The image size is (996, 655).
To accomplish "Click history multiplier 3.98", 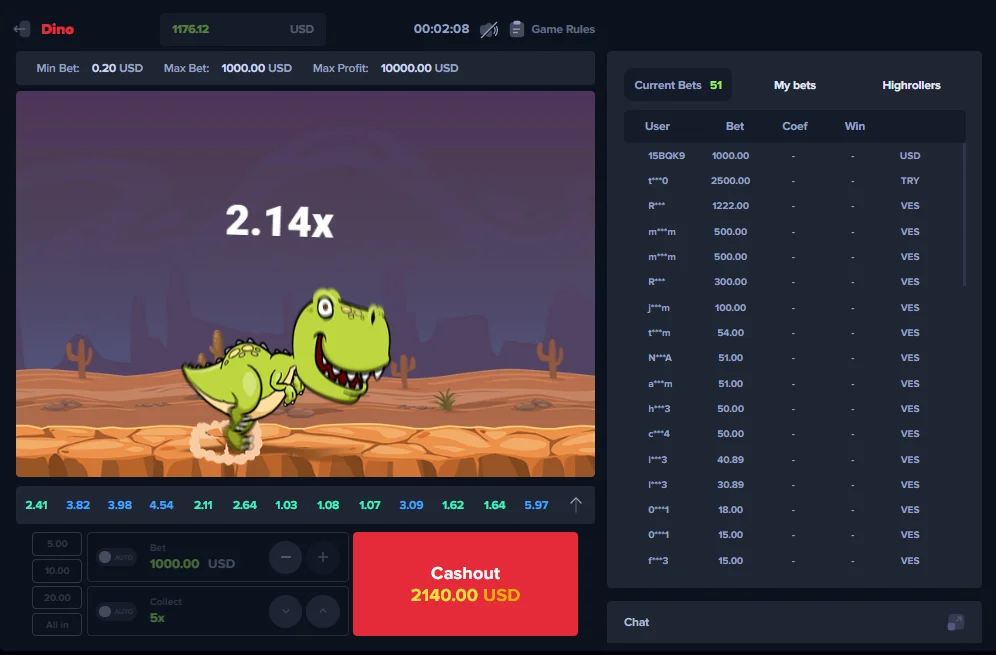I will coord(119,505).
